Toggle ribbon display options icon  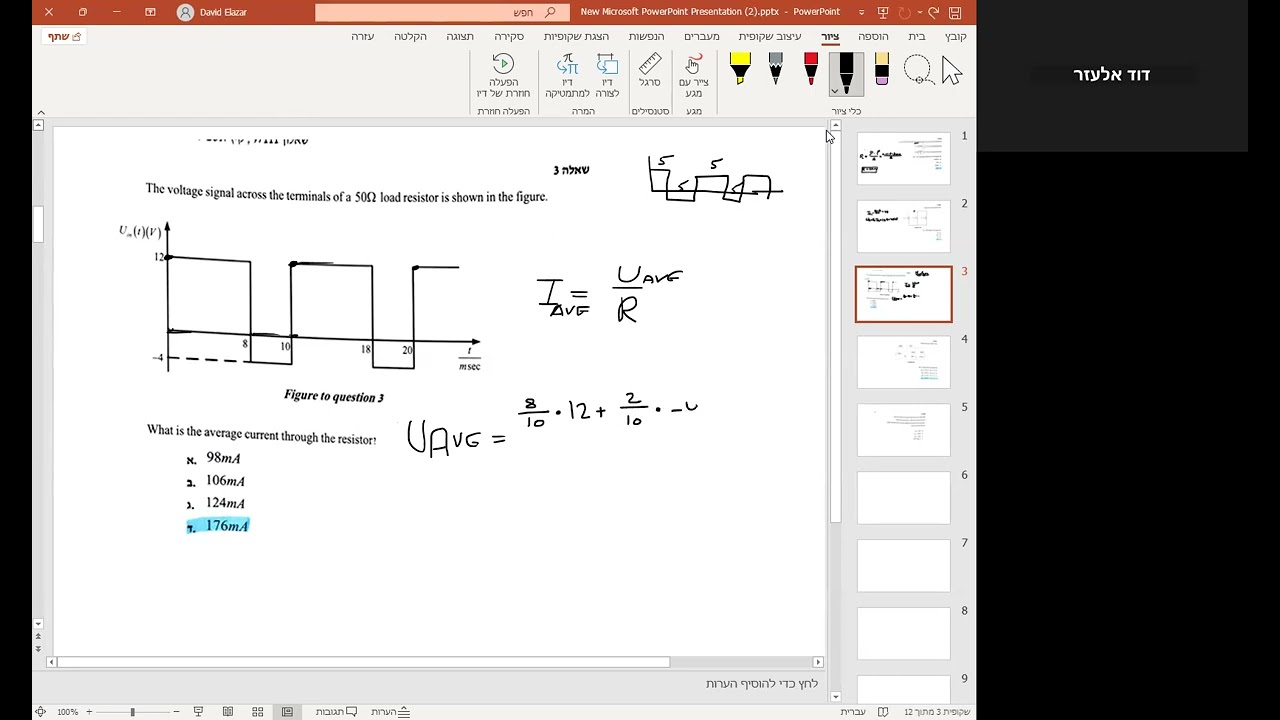click(x=150, y=12)
